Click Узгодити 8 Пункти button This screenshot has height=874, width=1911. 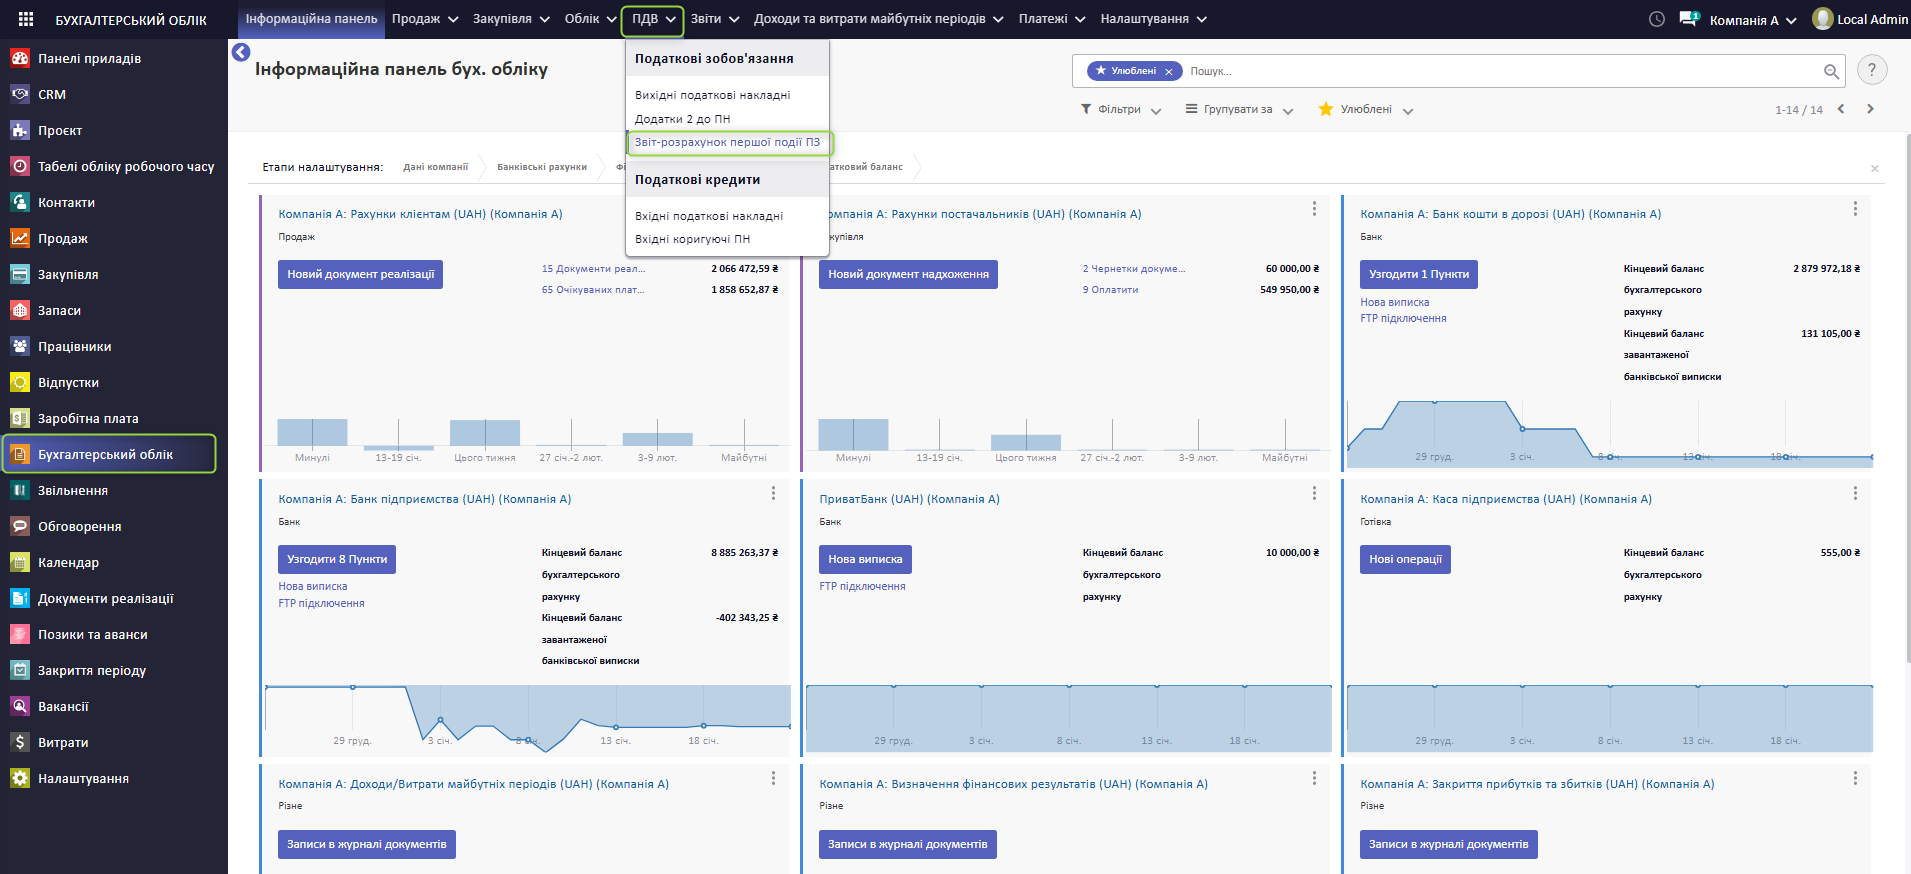tap(337, 559)
